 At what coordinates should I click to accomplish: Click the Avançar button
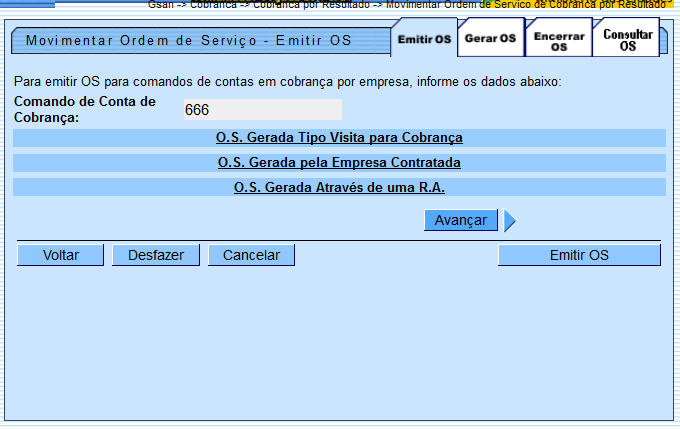point(461,220)
